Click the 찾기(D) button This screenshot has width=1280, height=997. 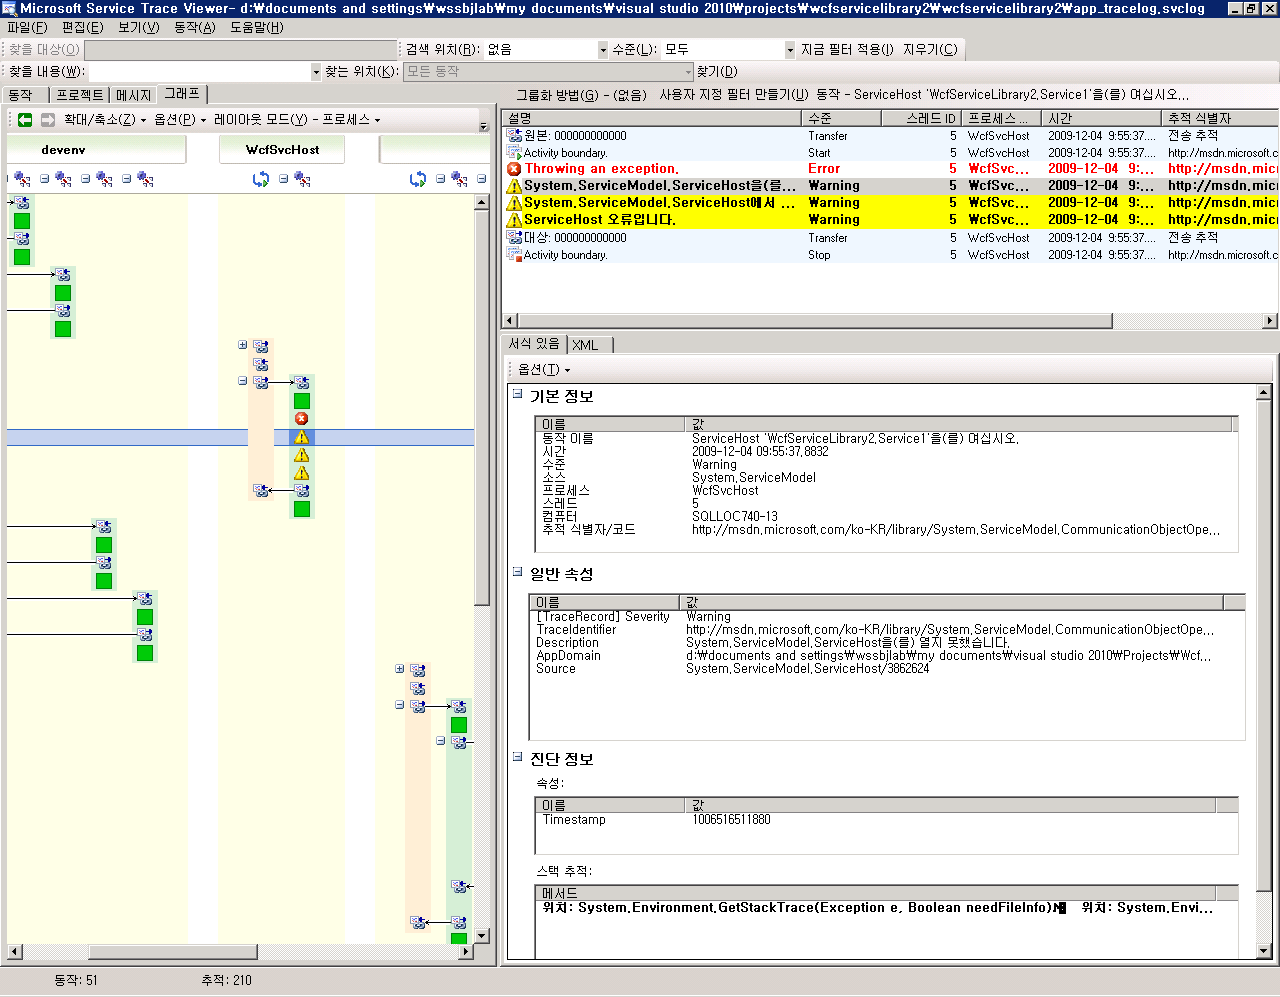(717, 72)
